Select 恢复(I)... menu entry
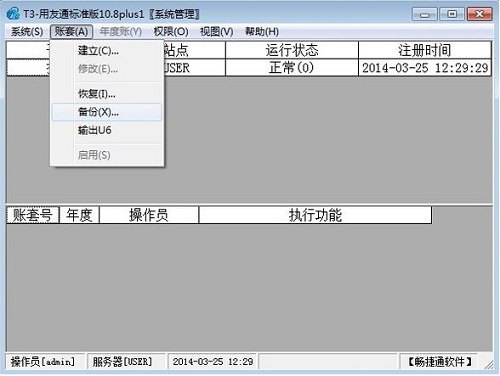 point(107,94)
